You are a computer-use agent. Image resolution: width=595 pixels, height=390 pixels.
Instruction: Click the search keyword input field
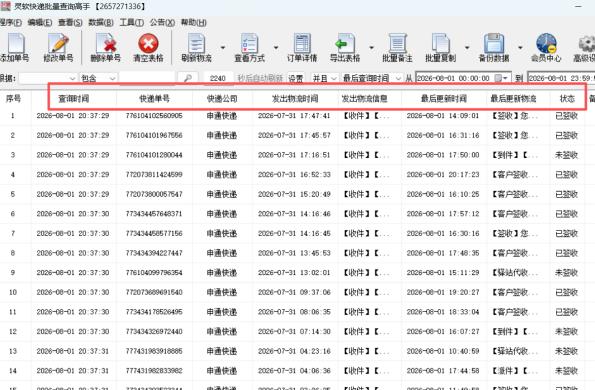147,78
